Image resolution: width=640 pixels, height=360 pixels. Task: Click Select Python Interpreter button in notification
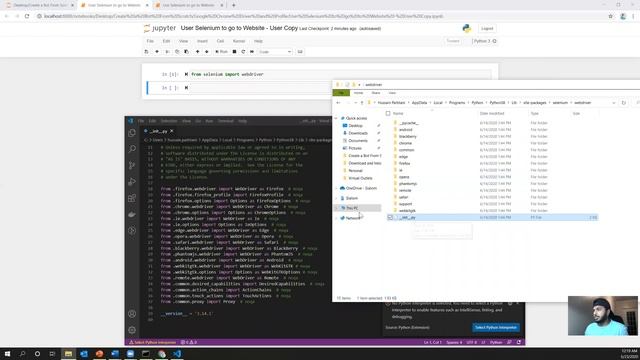tap(496, 327)
